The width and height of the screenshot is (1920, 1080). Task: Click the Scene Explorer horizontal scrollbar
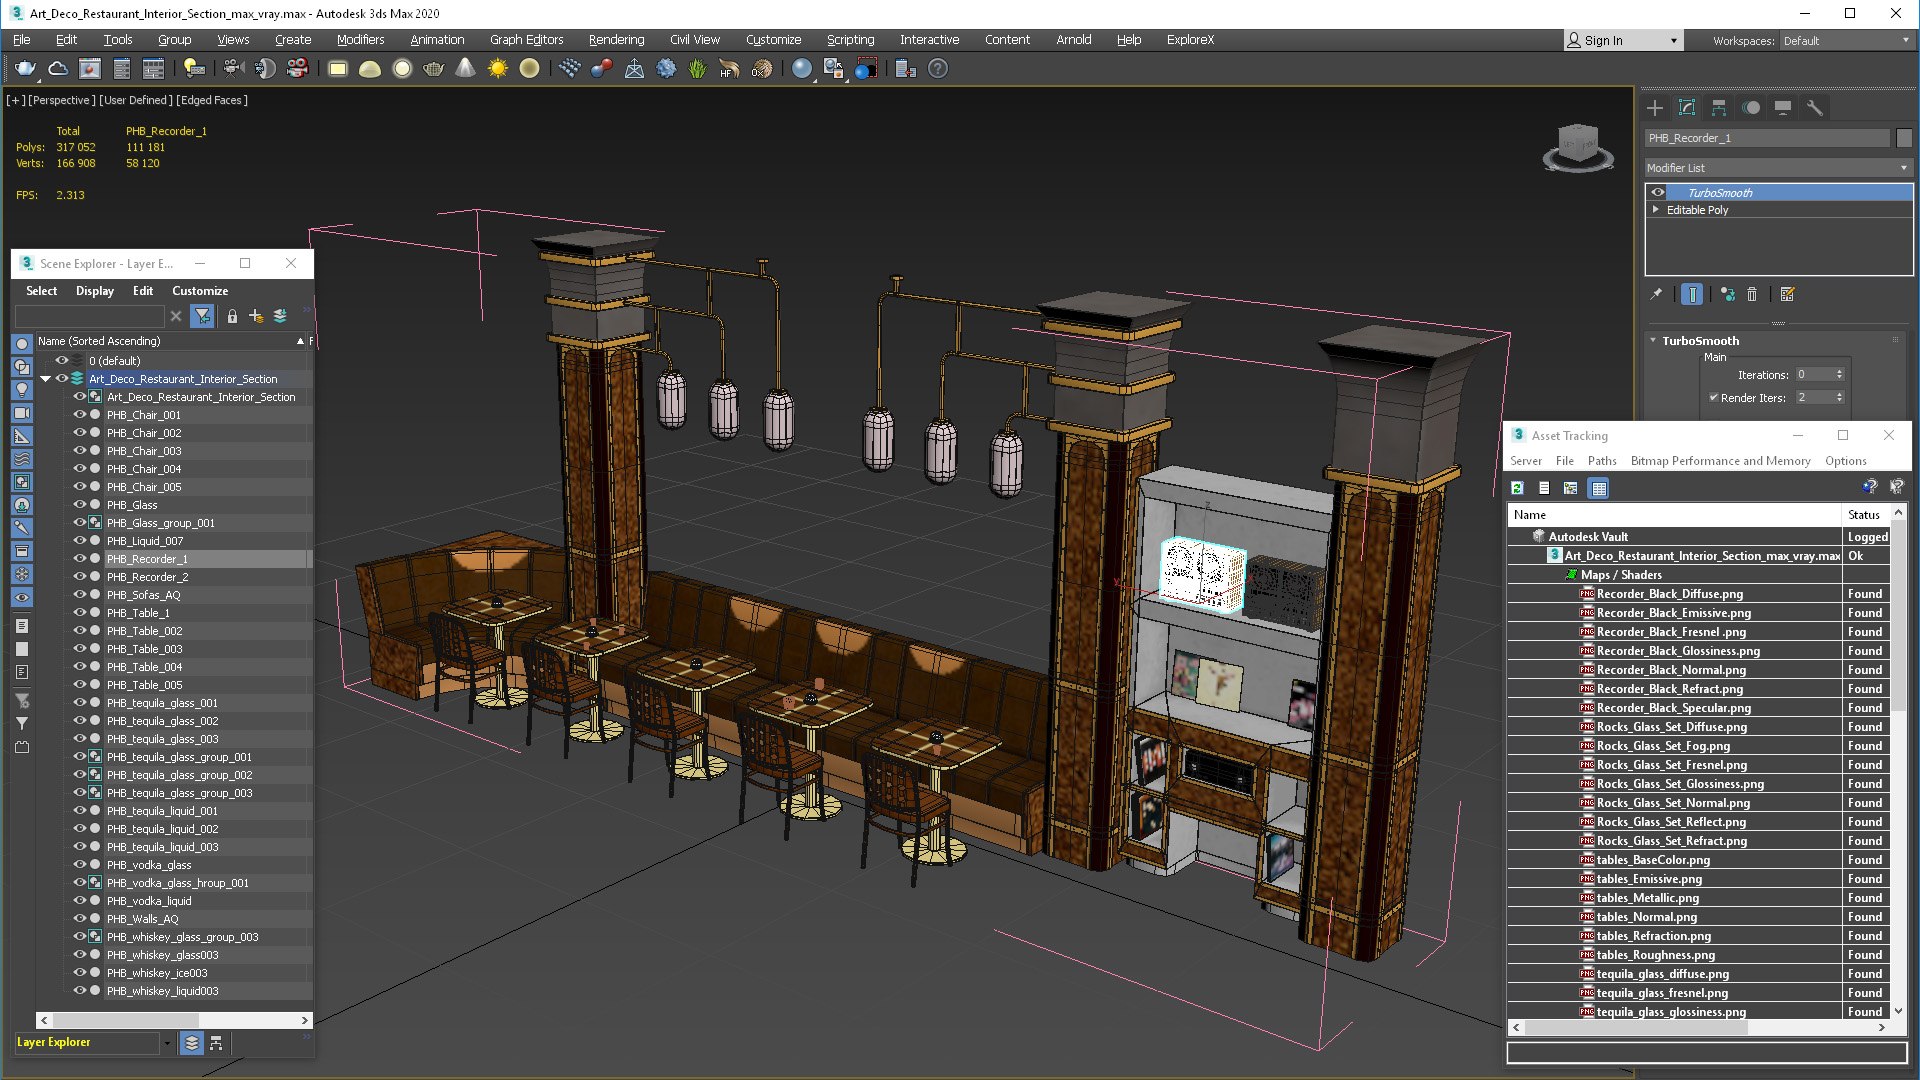(125, 1020)
